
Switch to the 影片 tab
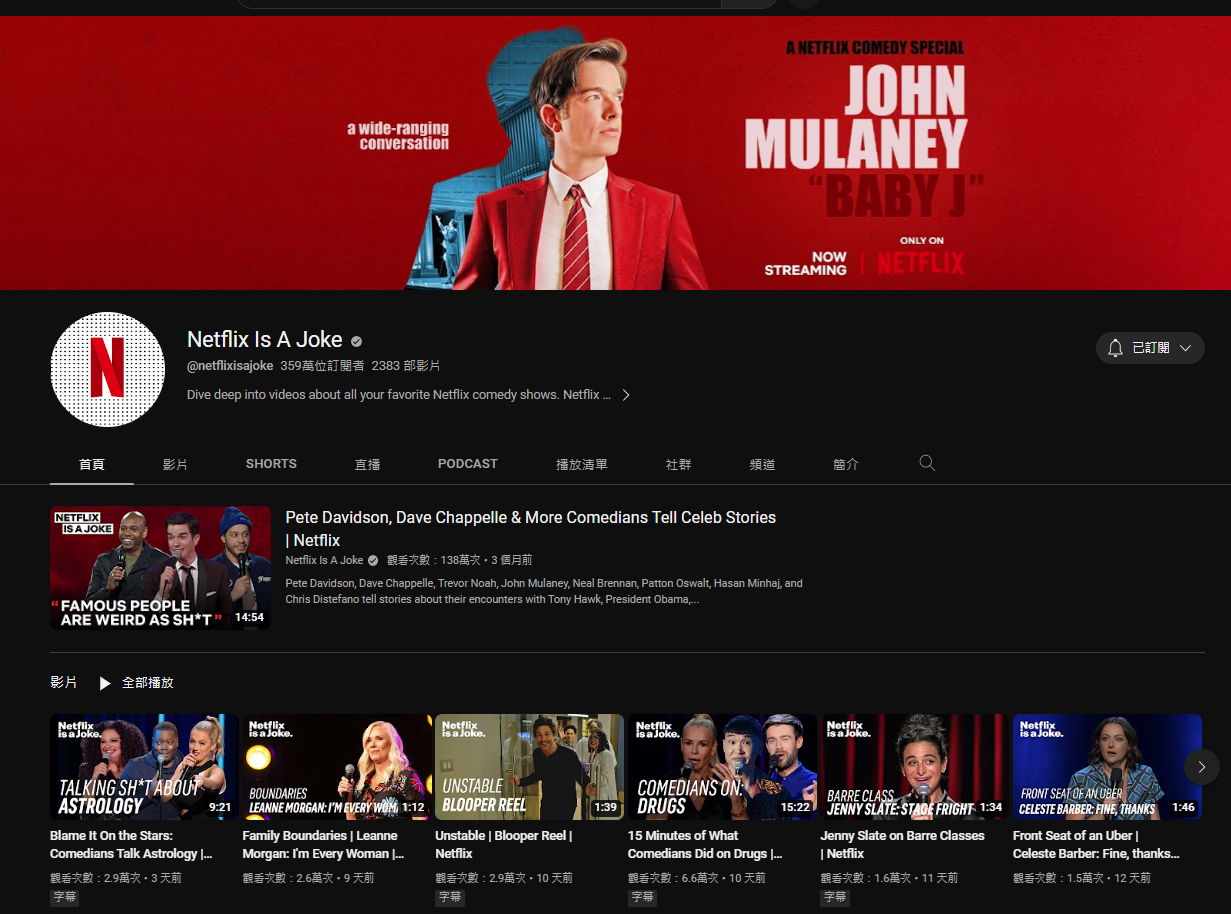point(175,464)
